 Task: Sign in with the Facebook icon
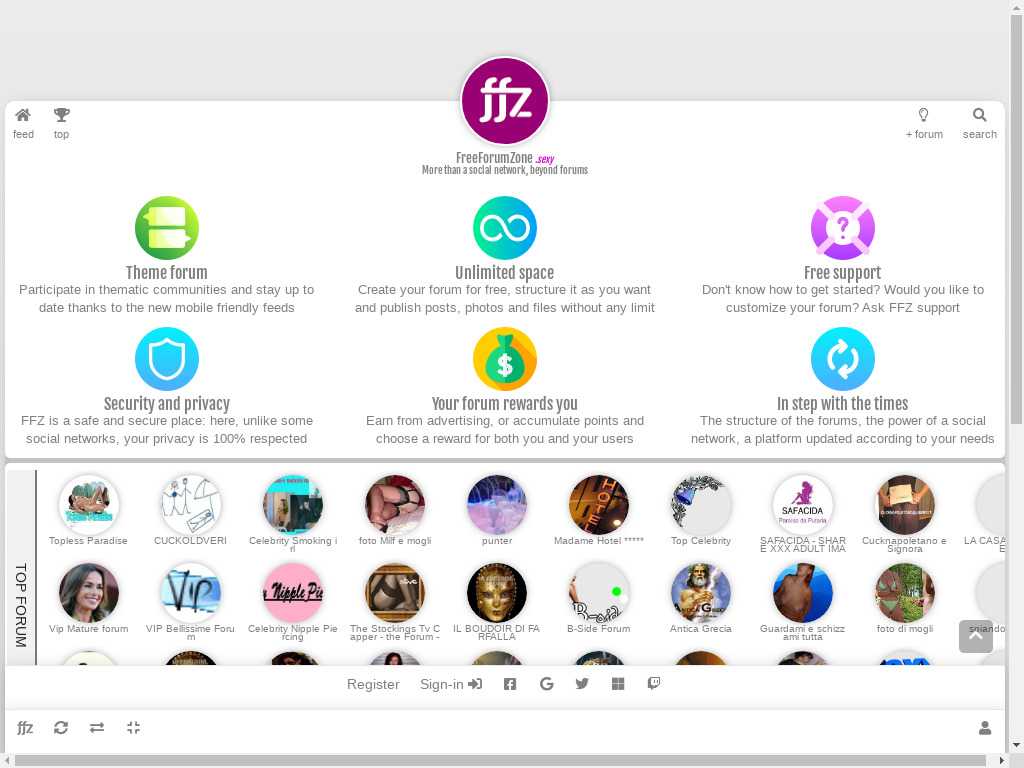(x=510, y=684)
